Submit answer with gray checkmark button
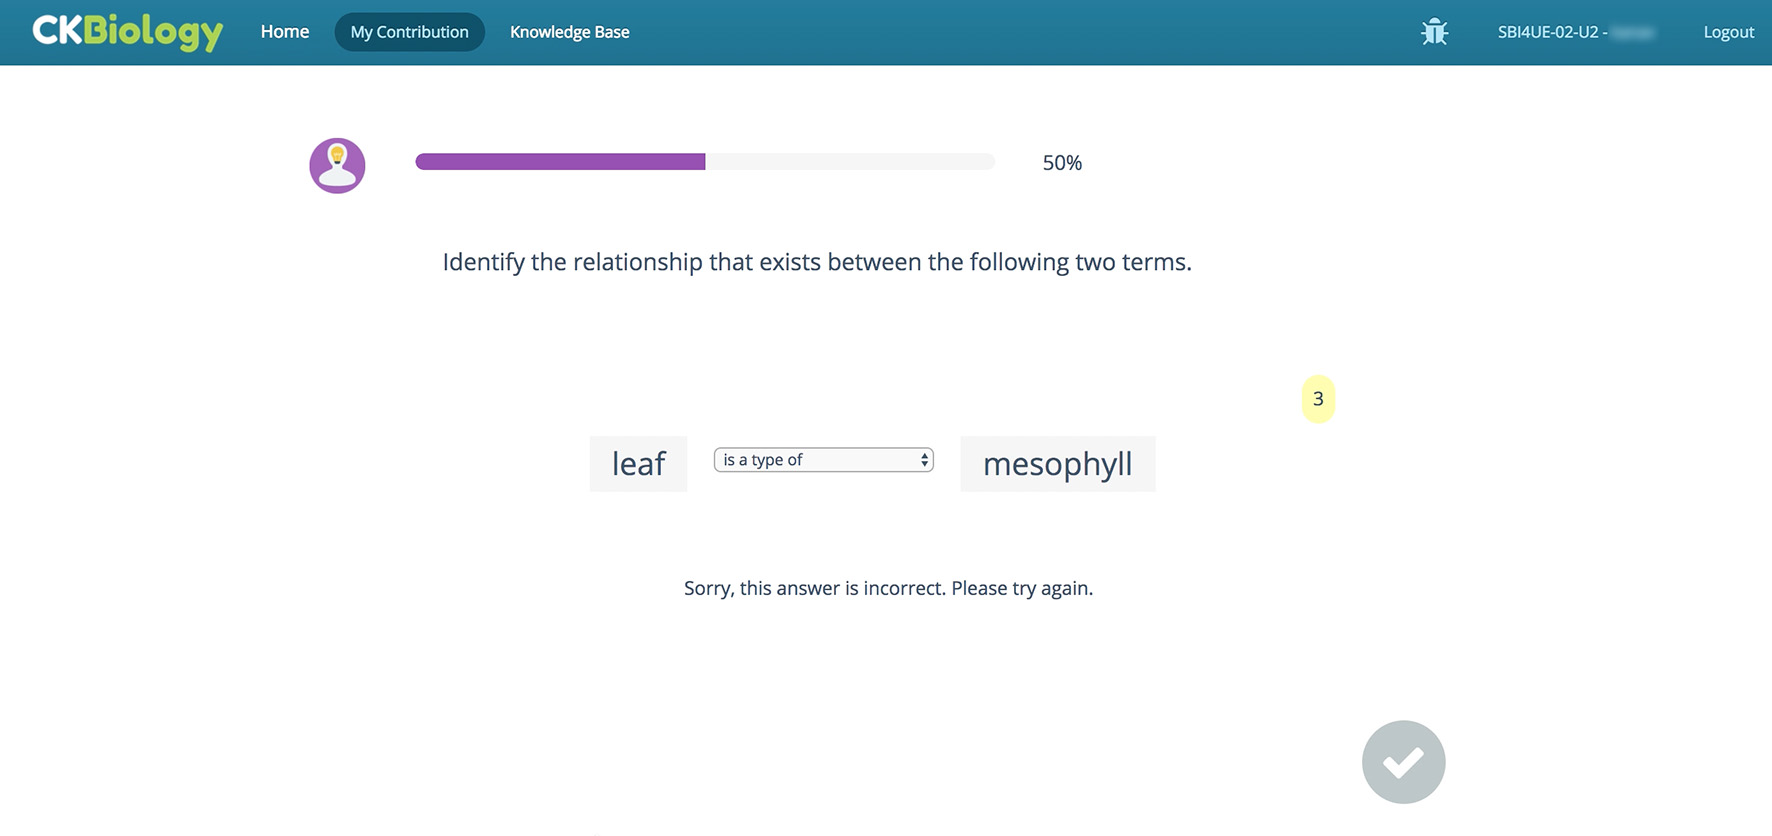1772x836 pixels. 1403,762
